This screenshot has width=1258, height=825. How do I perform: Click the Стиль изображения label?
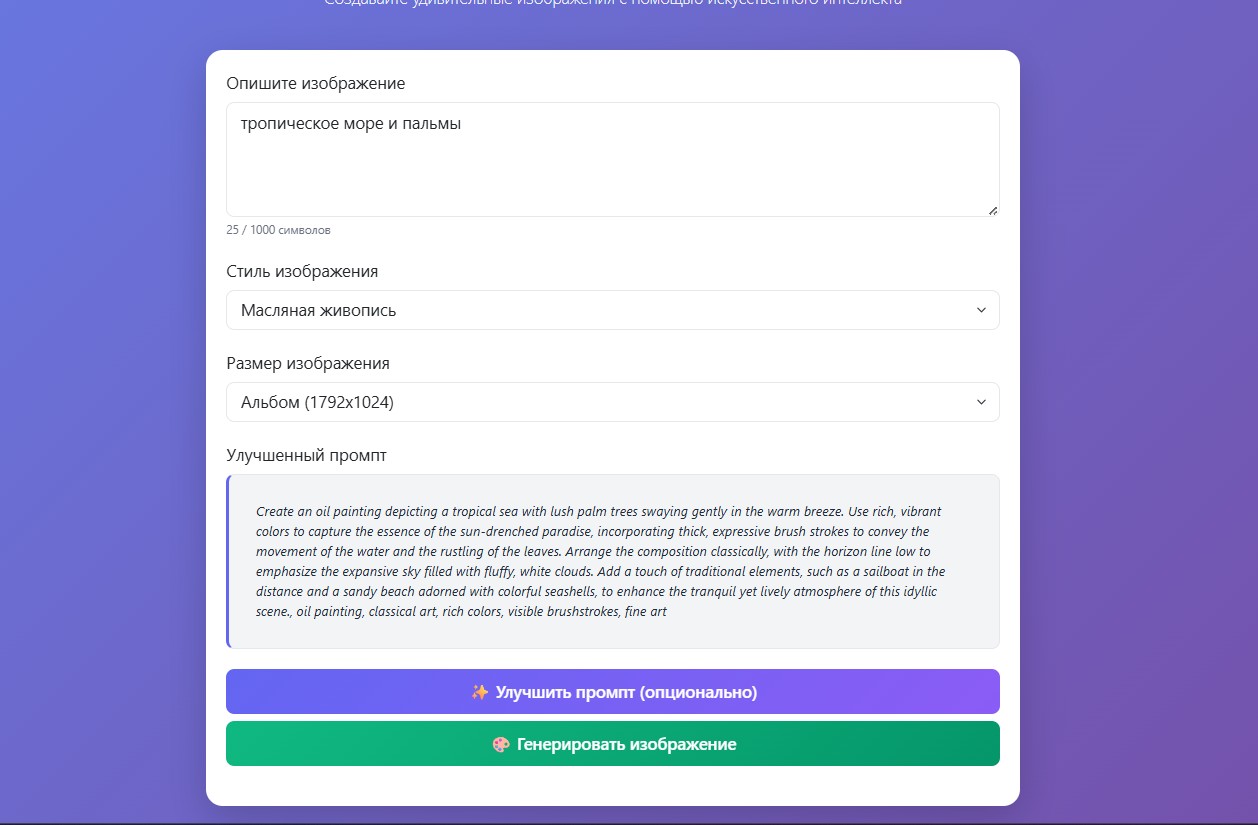[302, 271]
